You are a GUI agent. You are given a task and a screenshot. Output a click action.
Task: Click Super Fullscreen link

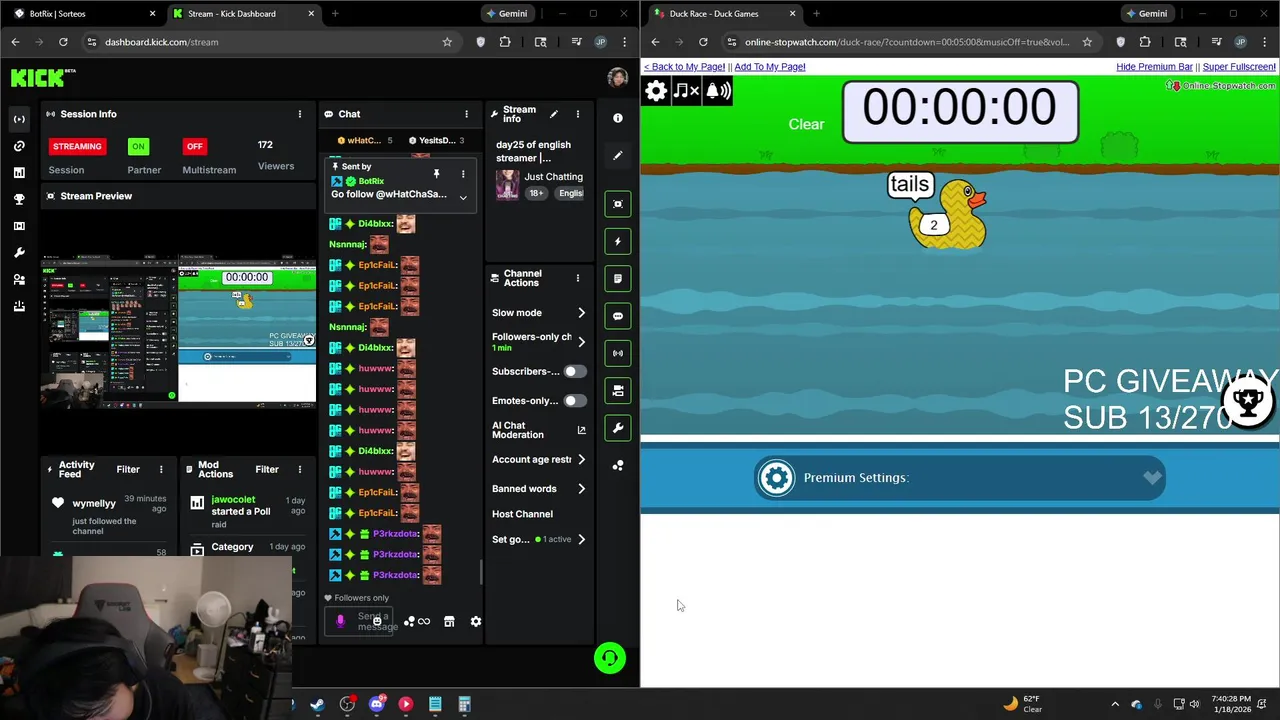point(1239,67)
